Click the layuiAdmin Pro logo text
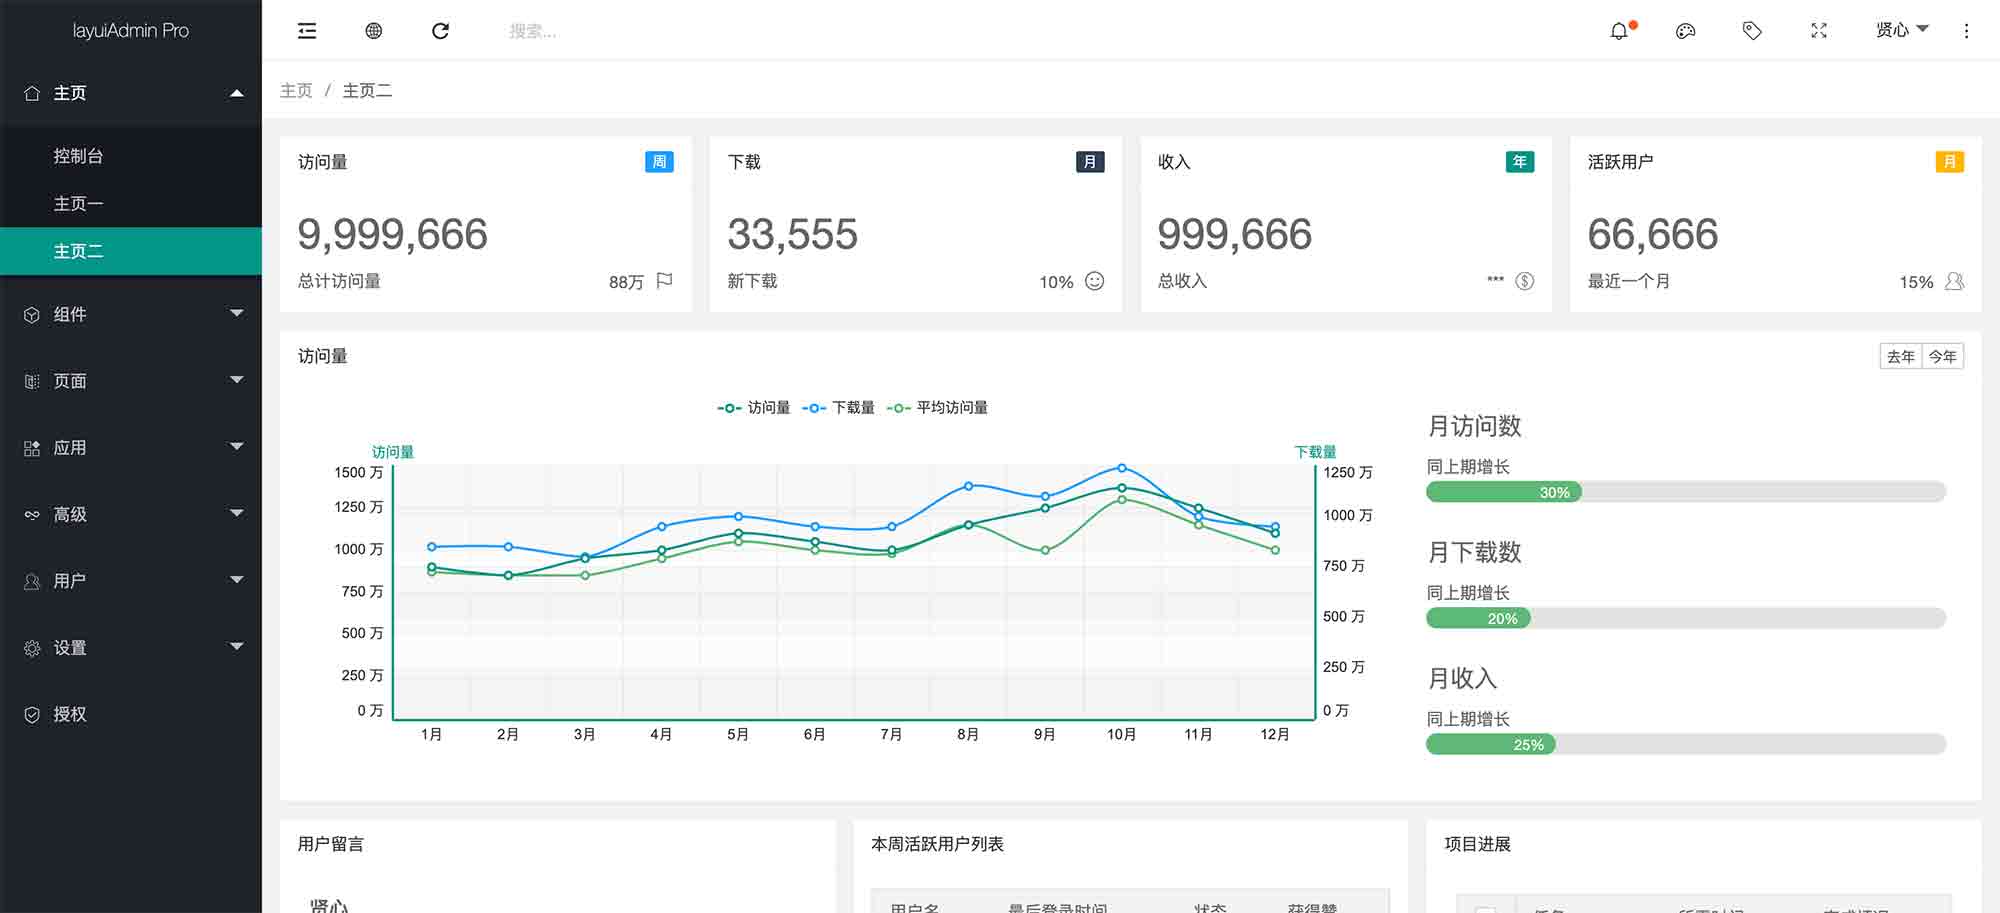 (131, 30)
